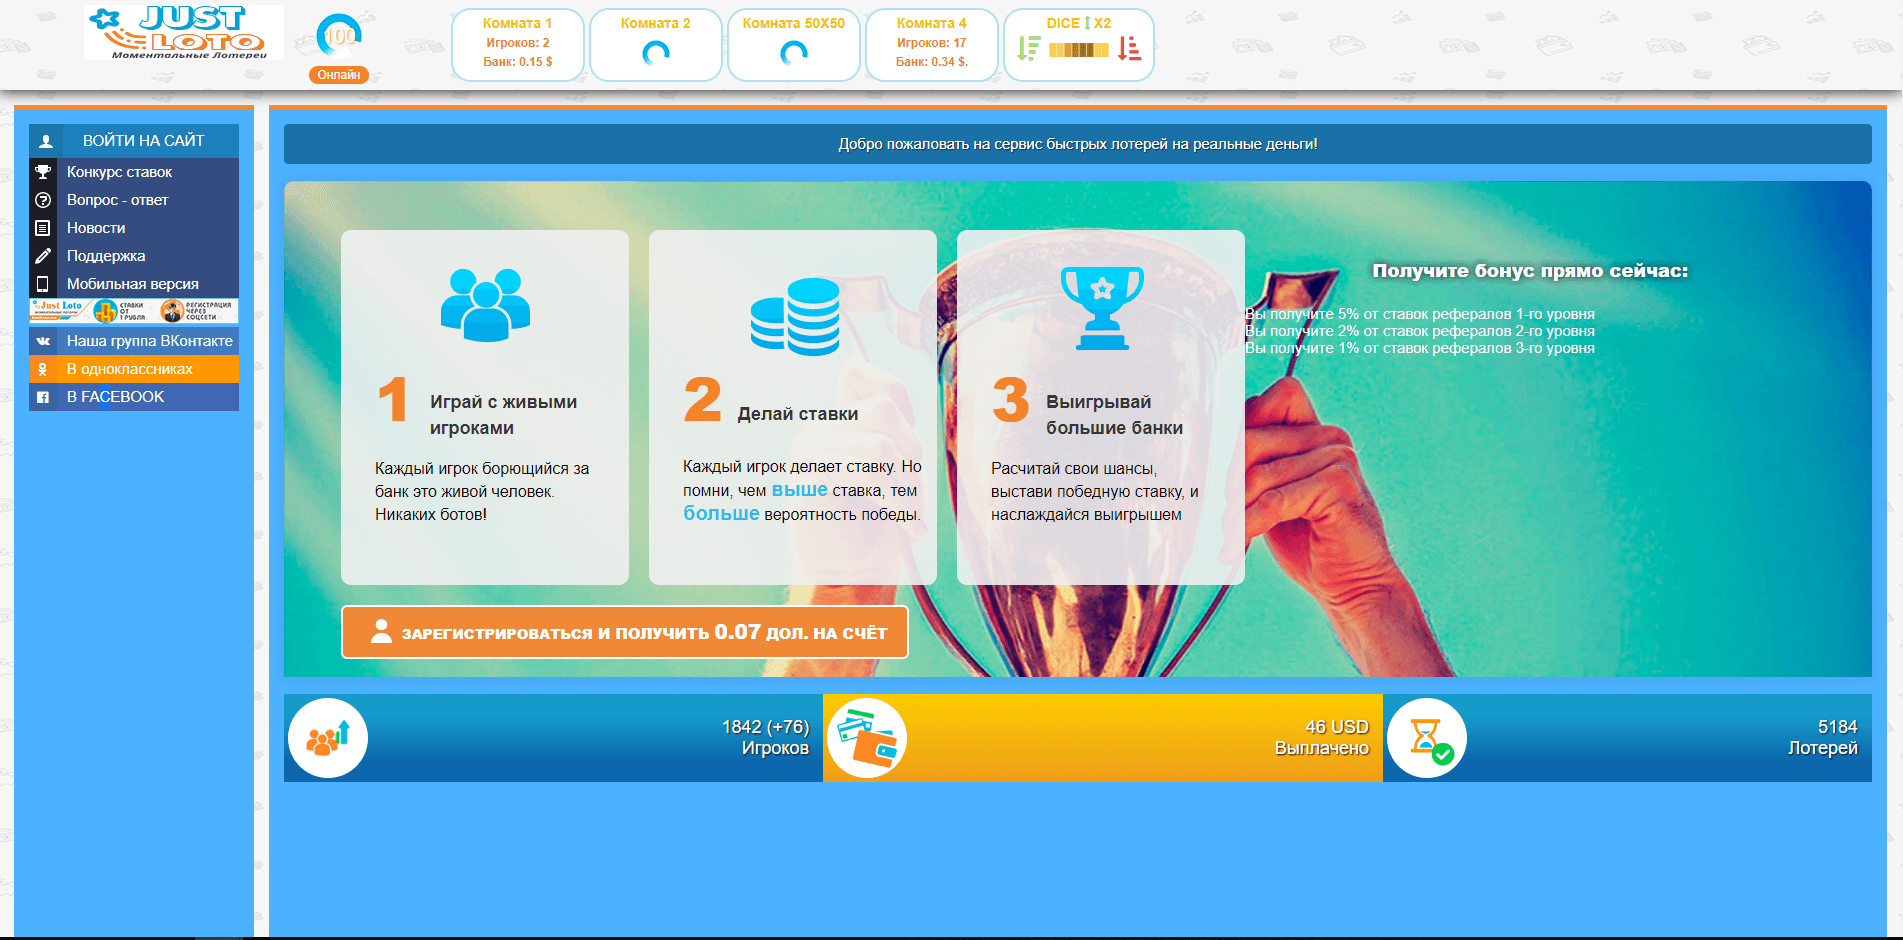Open Комната 4 room tab

point(931,44)
